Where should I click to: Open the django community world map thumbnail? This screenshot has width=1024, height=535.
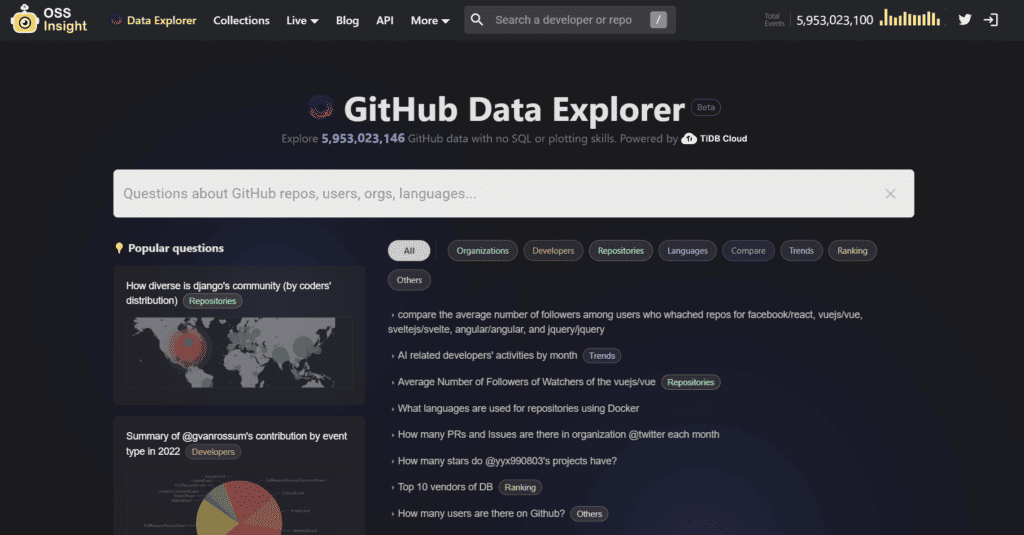coord(239,353)
